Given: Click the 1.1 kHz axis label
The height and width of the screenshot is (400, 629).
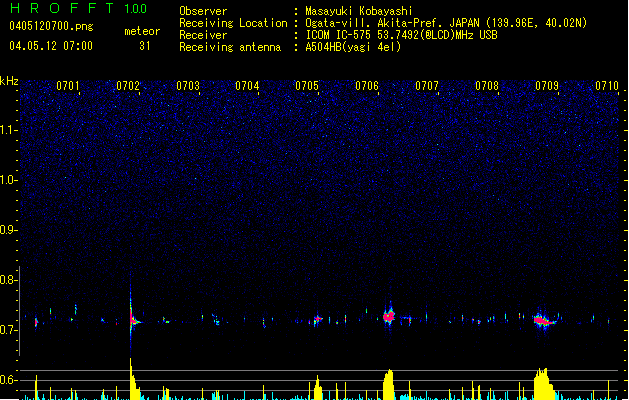Looking at the screenshot, I should click(8, 130).
